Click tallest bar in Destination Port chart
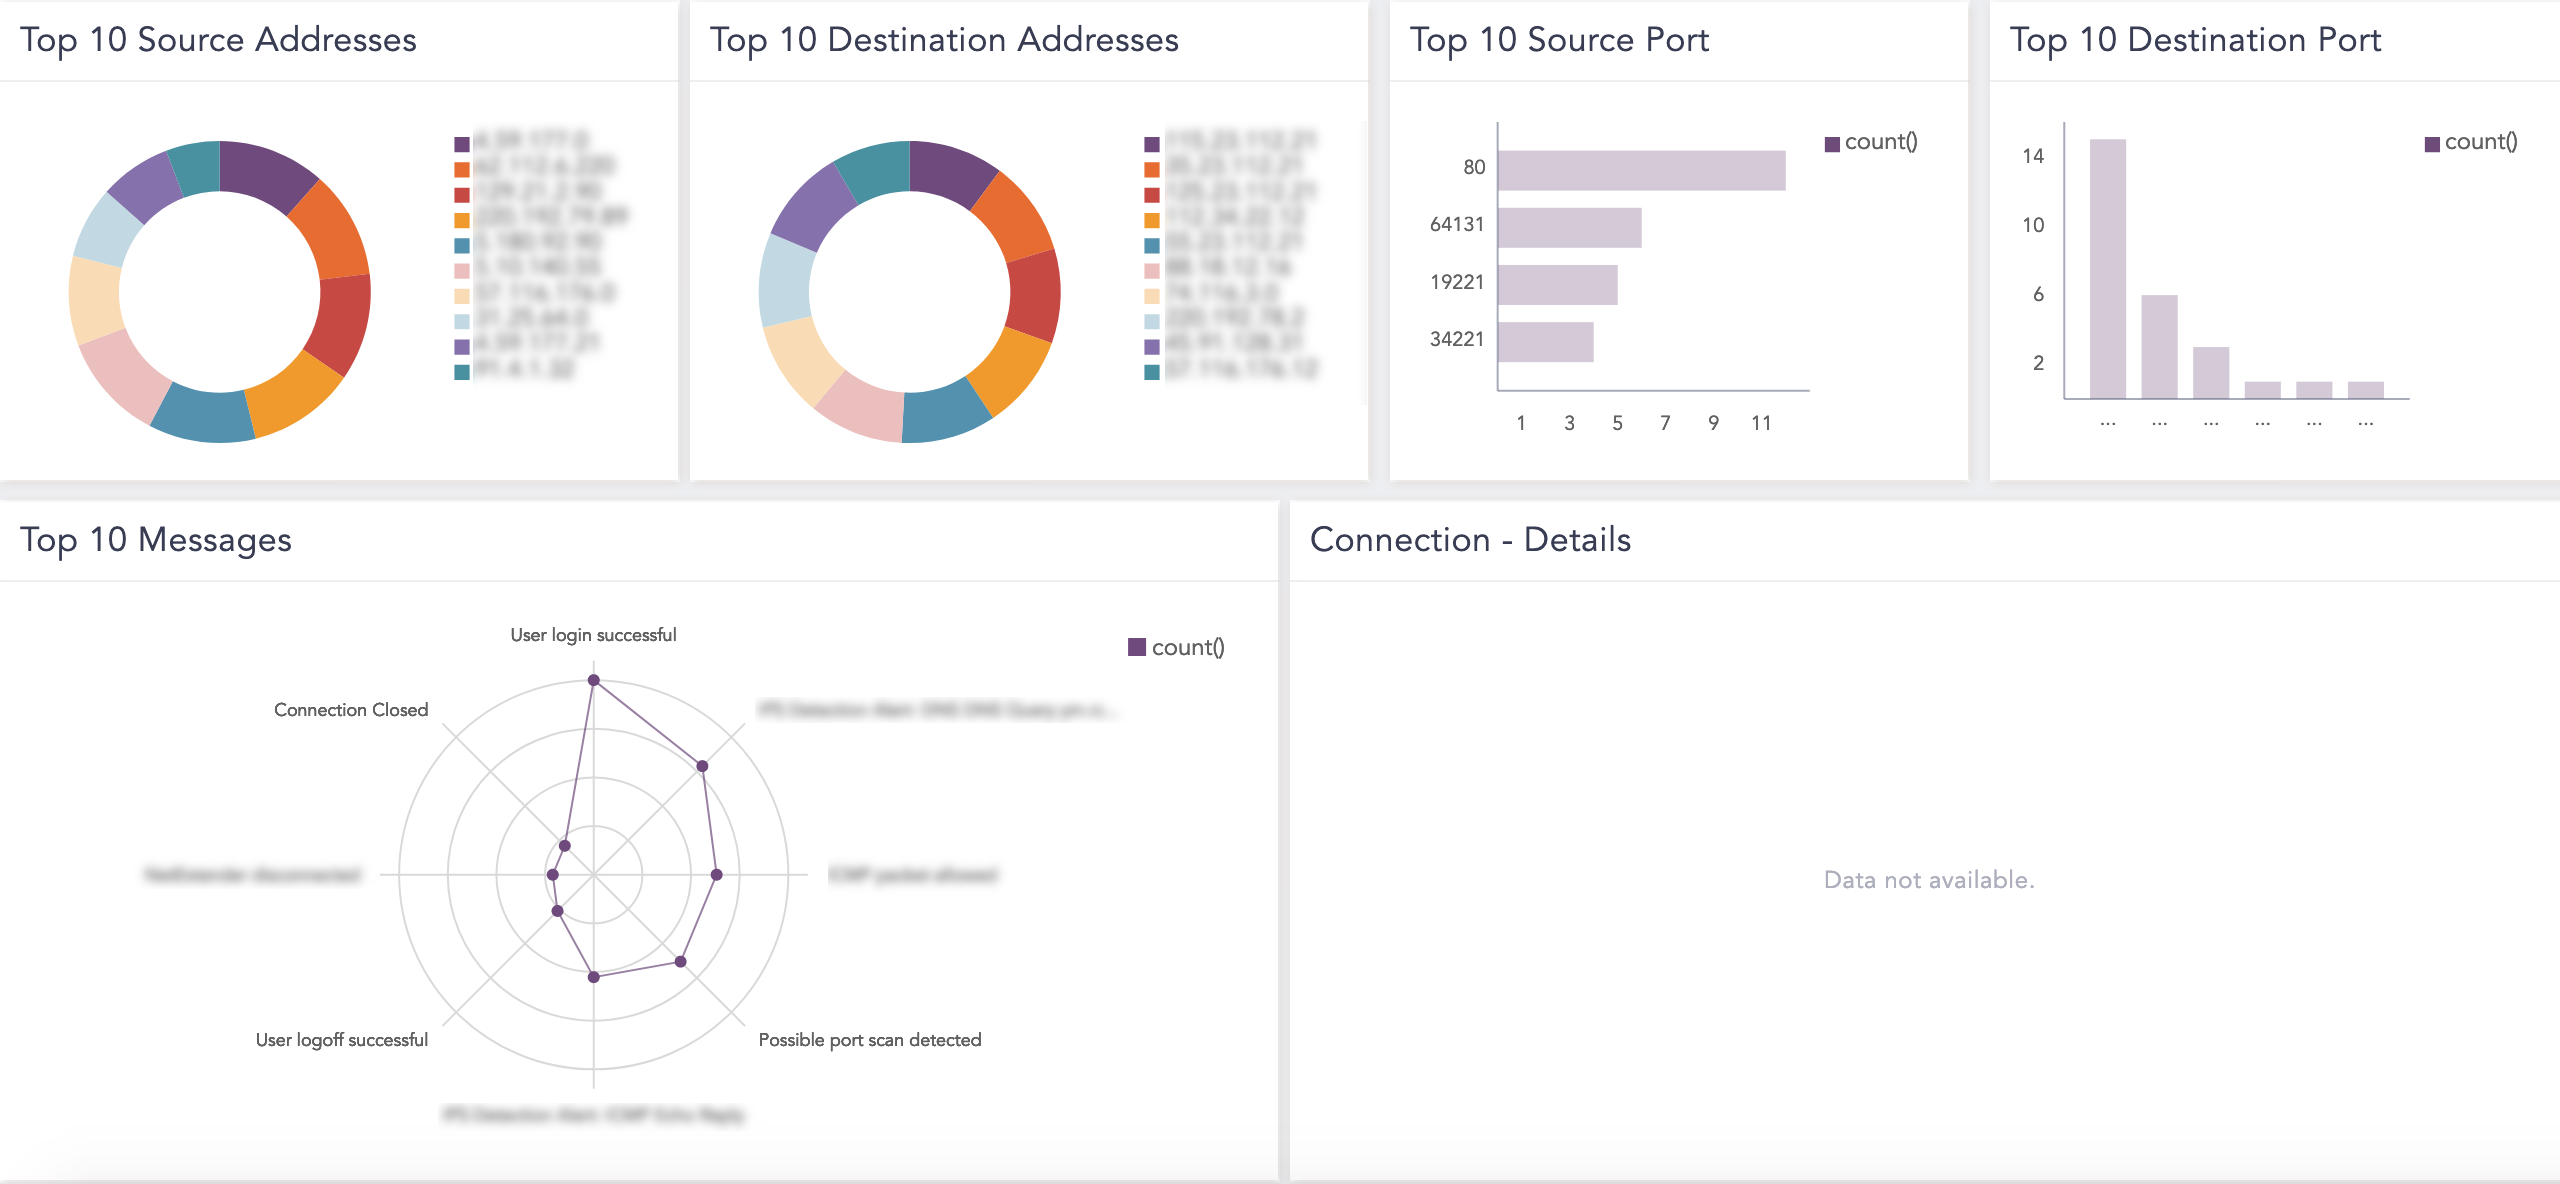This screenshot has width=2560, height=1184. (2107, 268)
